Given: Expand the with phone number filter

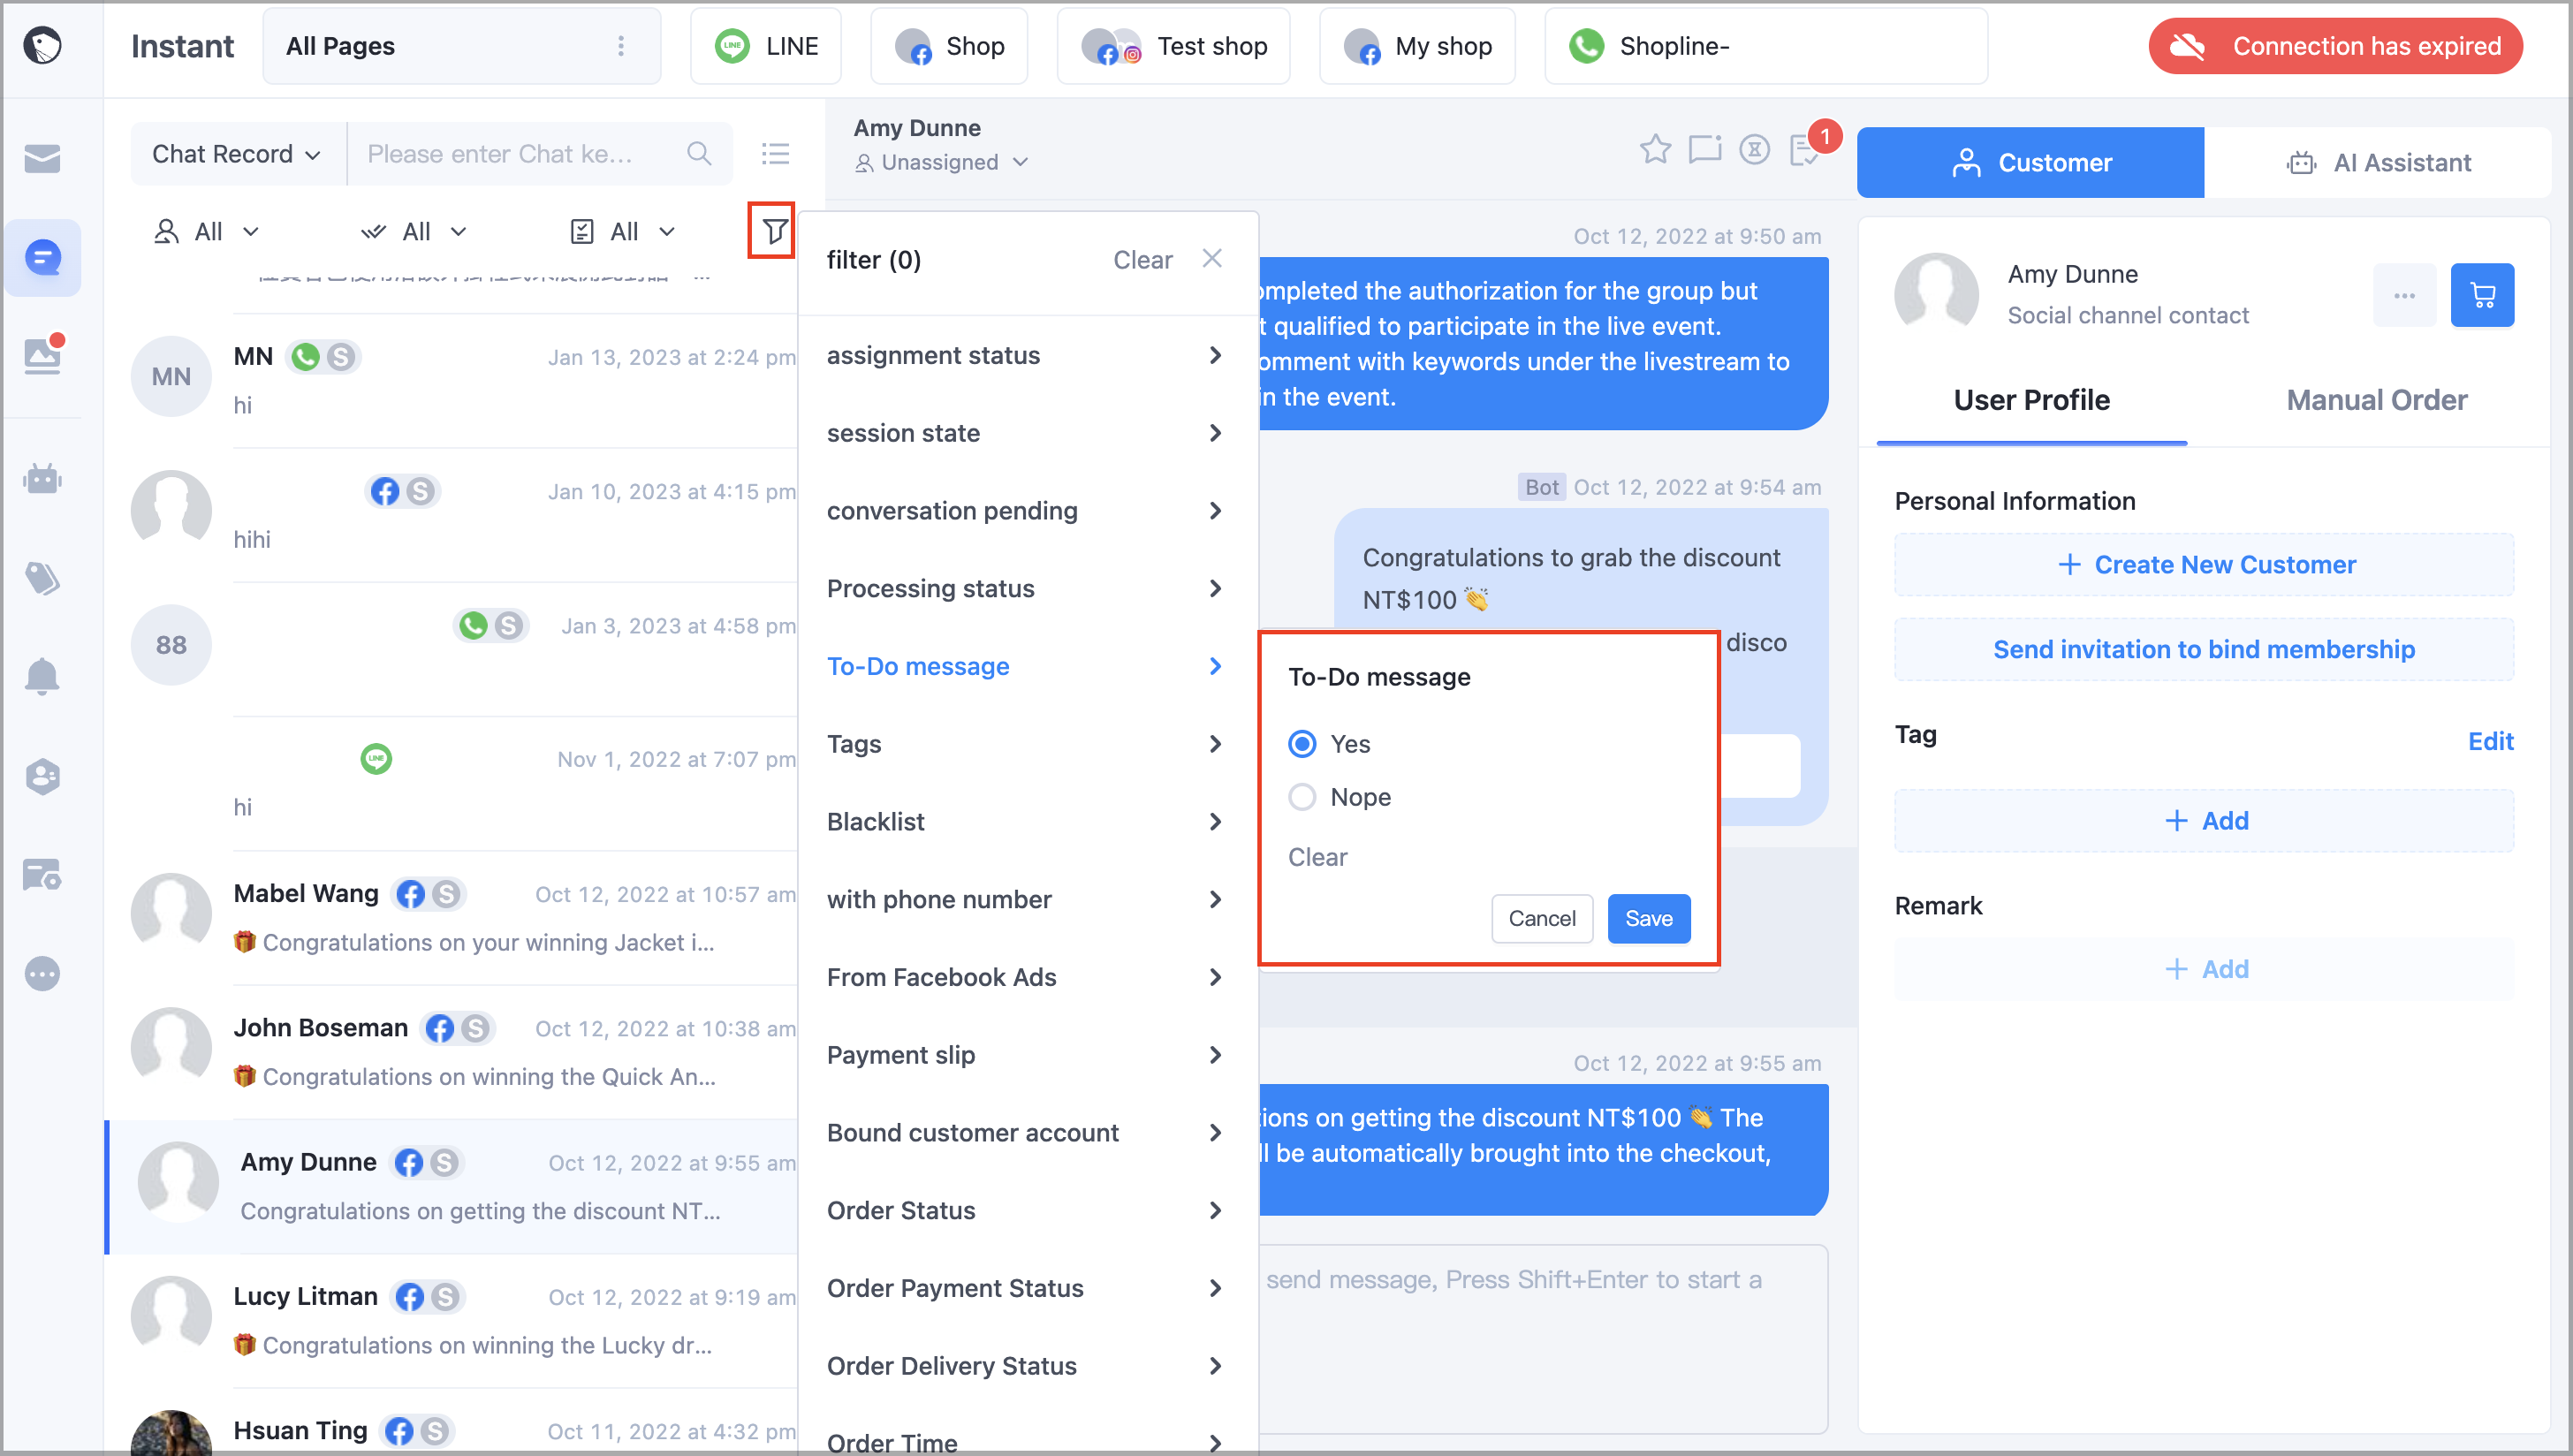Looking at the screenshot, I should point(1026,899).
